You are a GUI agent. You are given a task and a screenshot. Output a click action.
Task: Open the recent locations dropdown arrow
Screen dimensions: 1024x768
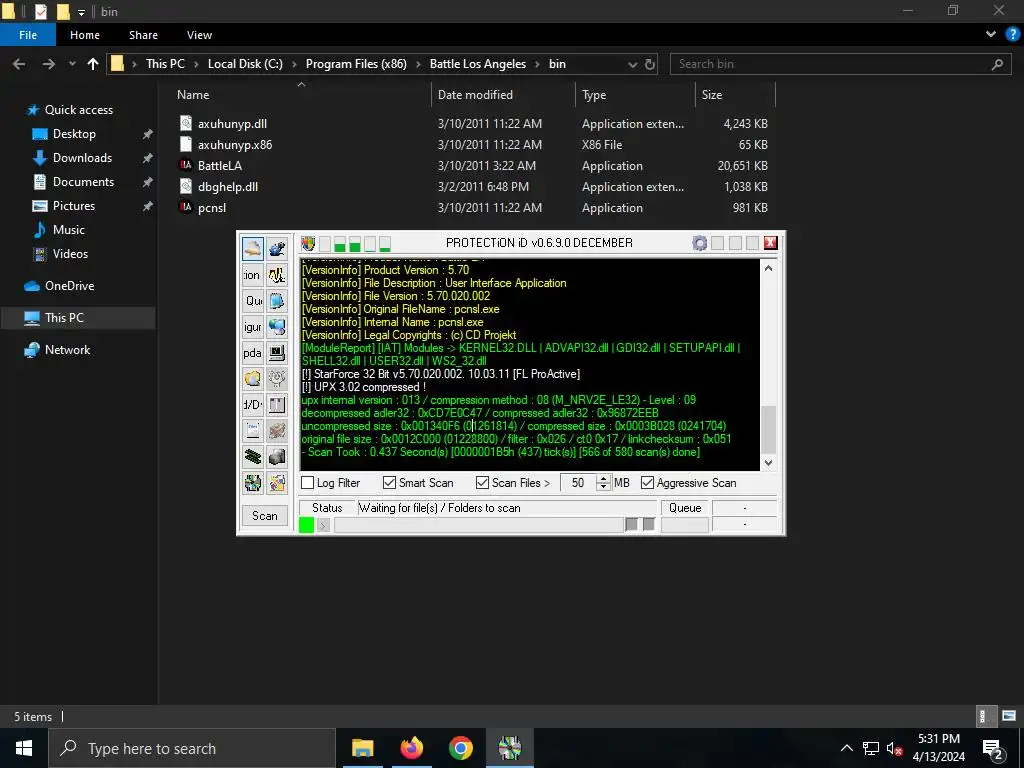click(x=72, y=64)
